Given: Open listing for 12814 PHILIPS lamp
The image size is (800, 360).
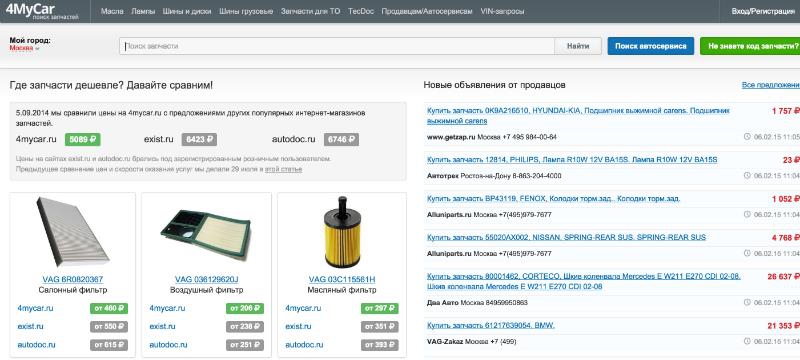Looking at the screenshot, I should point(572,160).
